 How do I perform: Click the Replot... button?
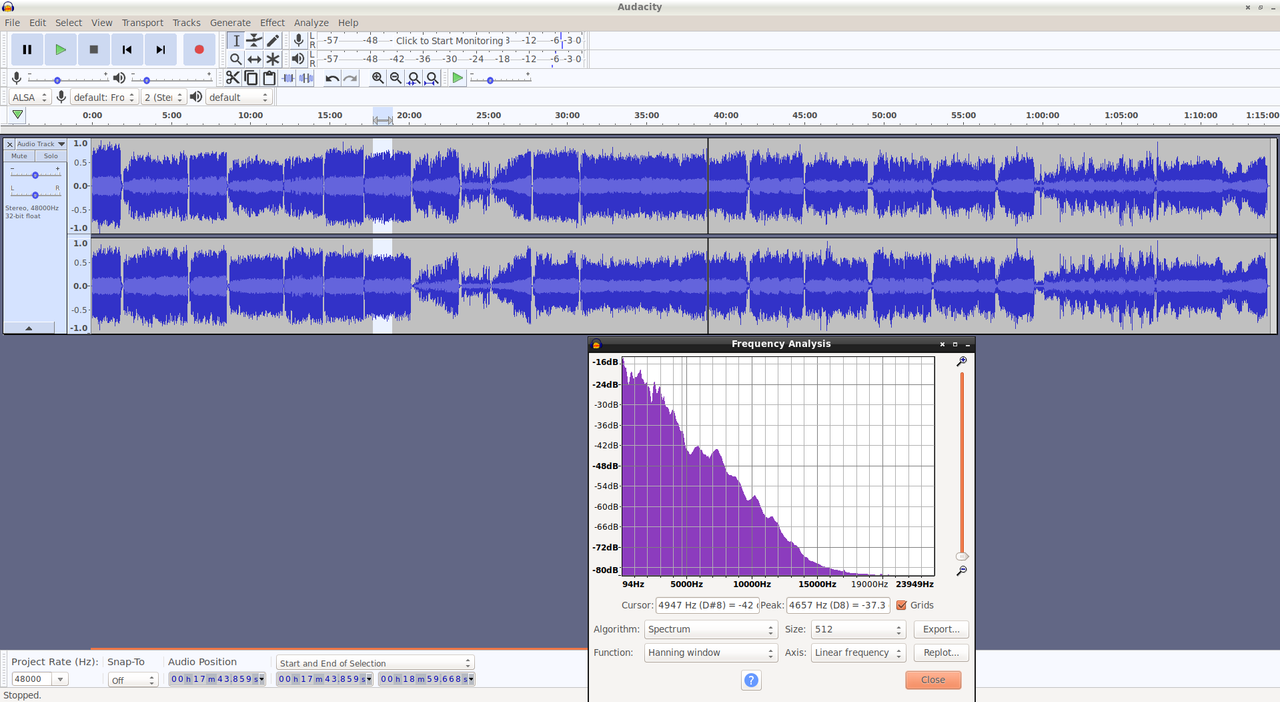(x=941, y=653)
